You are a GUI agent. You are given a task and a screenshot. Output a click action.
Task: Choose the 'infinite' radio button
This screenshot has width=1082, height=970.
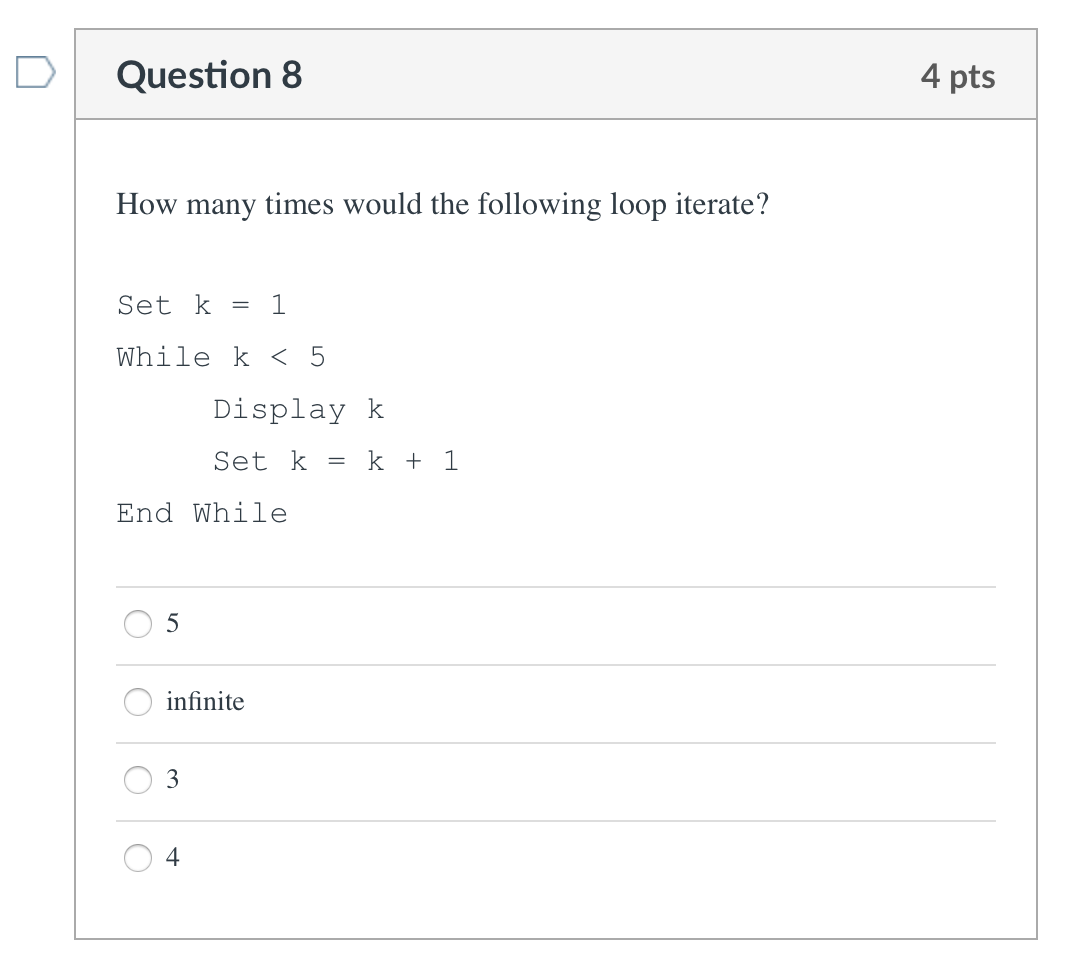138,702
